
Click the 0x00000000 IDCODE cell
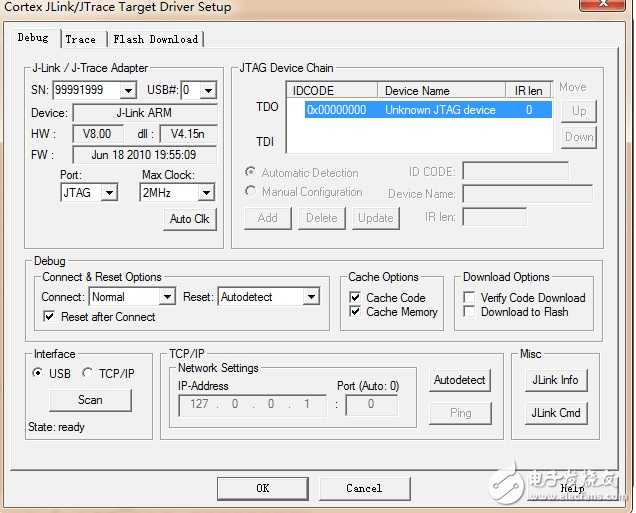336,110
